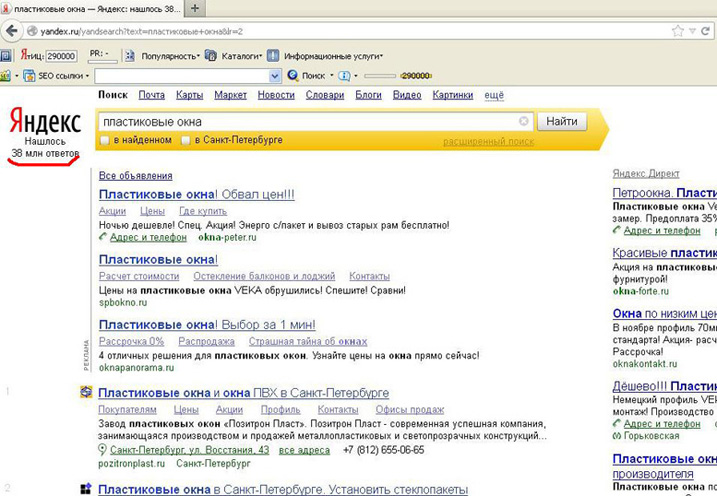Image resolution: width=717 pixels, height=496 pixels.
Task: Click the PR rank progress bar
Action: (102, 61)
